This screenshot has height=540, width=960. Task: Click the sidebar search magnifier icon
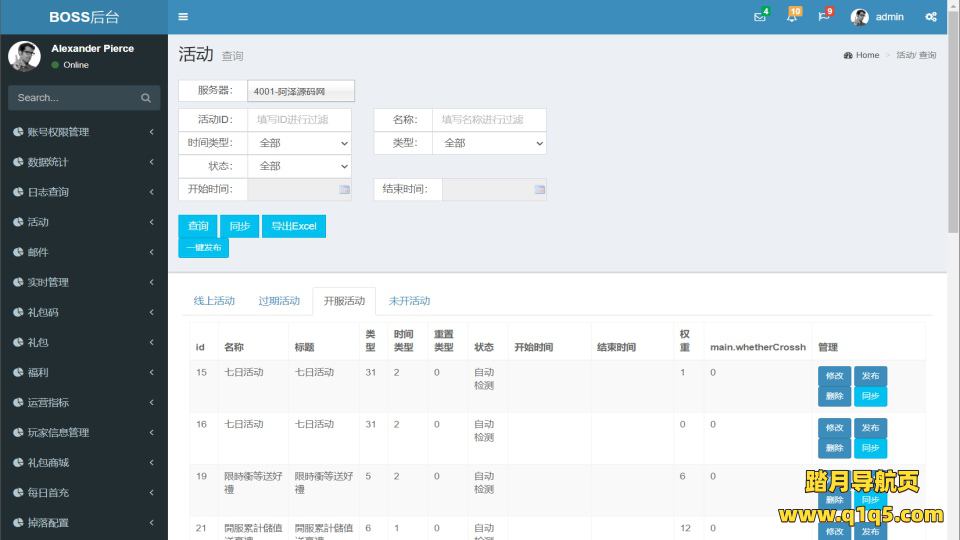coord(145,98)
